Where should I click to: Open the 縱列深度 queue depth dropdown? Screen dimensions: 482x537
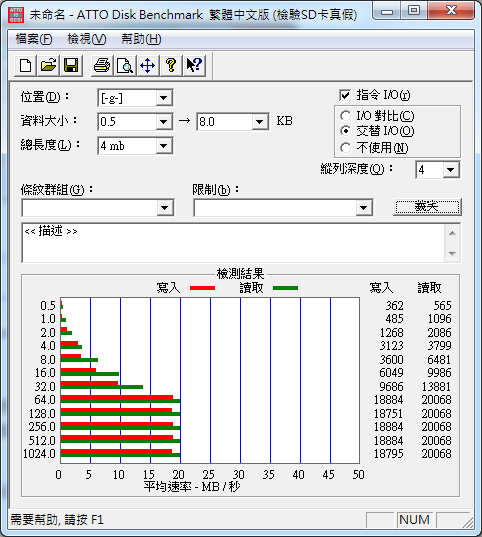[x=451, y=170]
